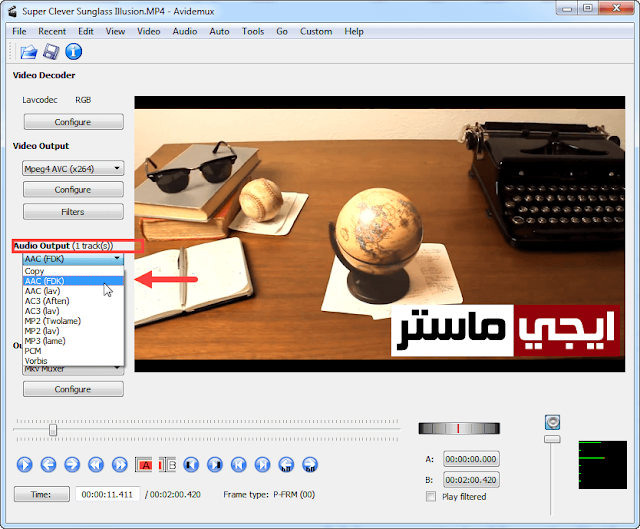Open the Recent menu
The width and height of the screenshot is (640, 529).
(x=52, y=31)
